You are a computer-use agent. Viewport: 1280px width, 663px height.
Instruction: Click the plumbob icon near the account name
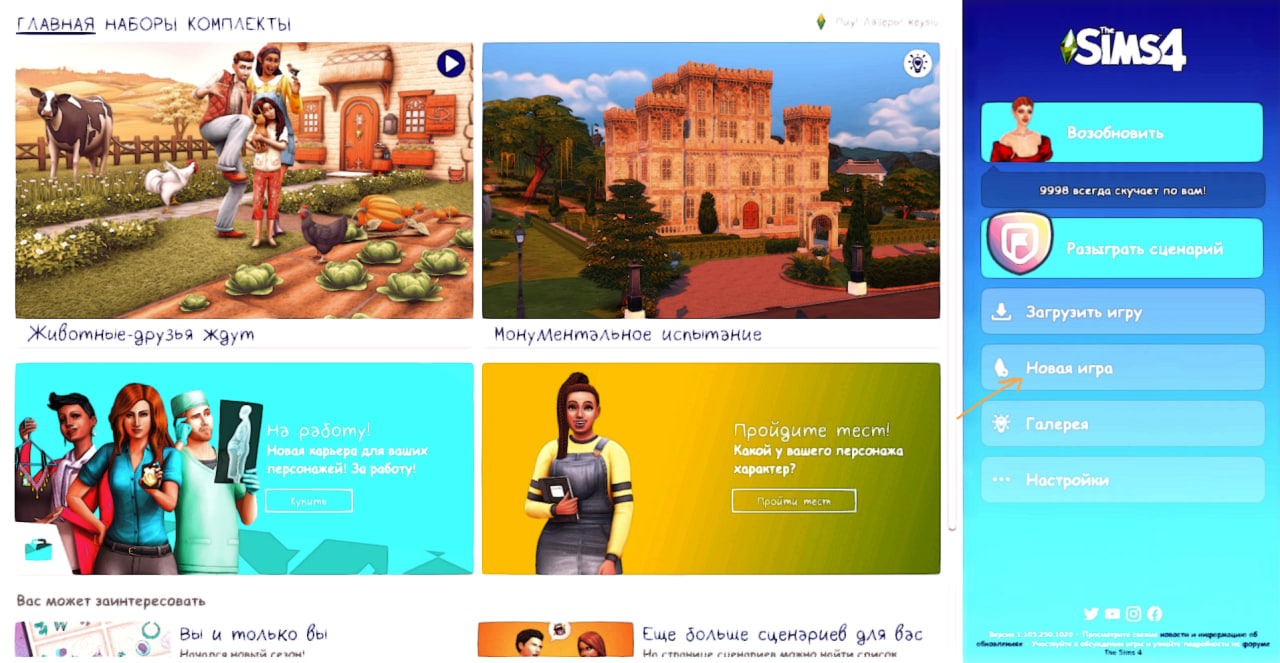[821, 22]
